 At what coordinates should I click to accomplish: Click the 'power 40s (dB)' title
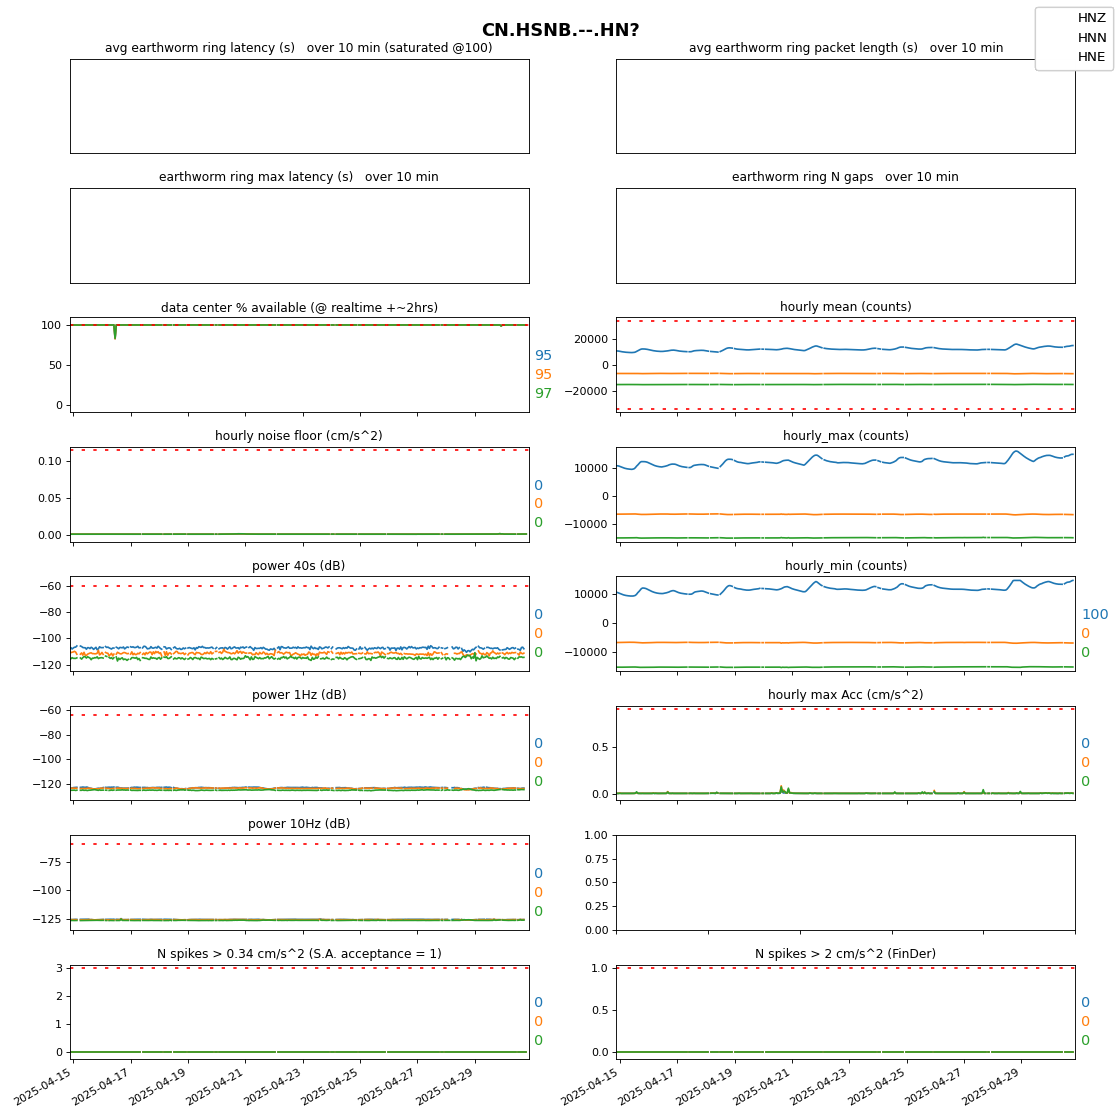click(x=299, y=566)
